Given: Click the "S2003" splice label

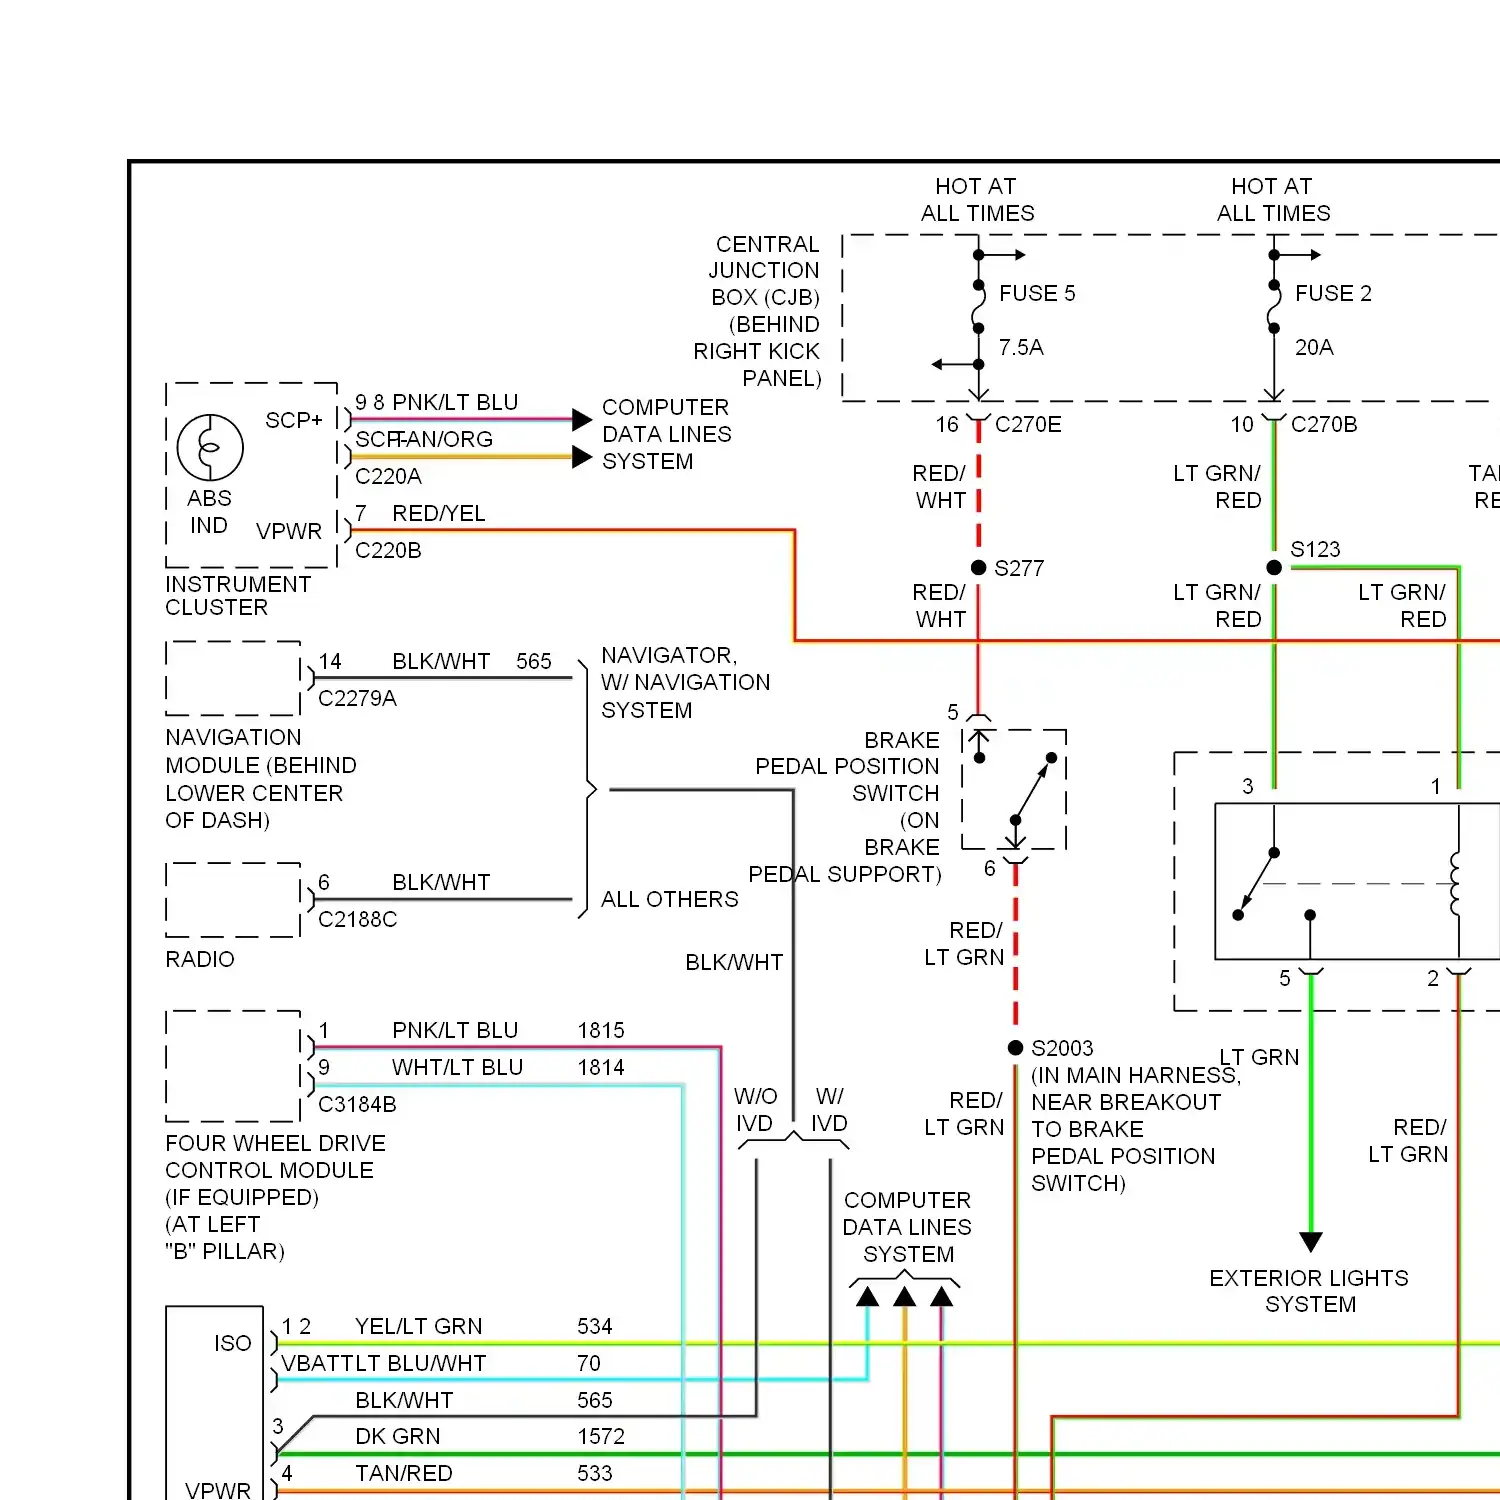Looking at the screenshot, I should [1062, 1048].
